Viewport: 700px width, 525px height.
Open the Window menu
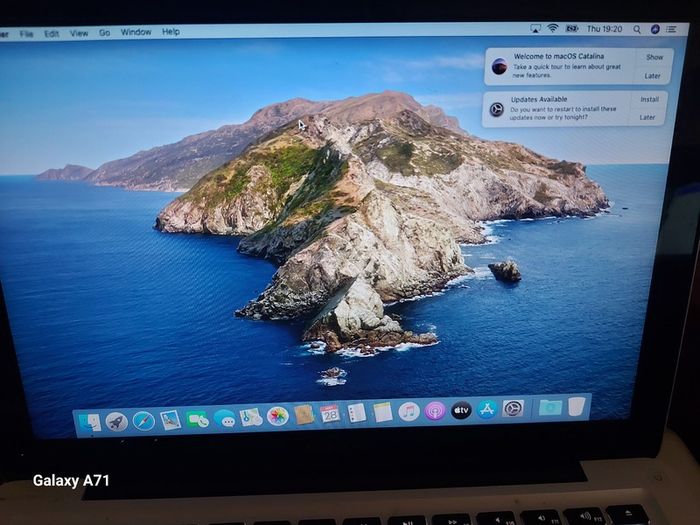point(136,32)
